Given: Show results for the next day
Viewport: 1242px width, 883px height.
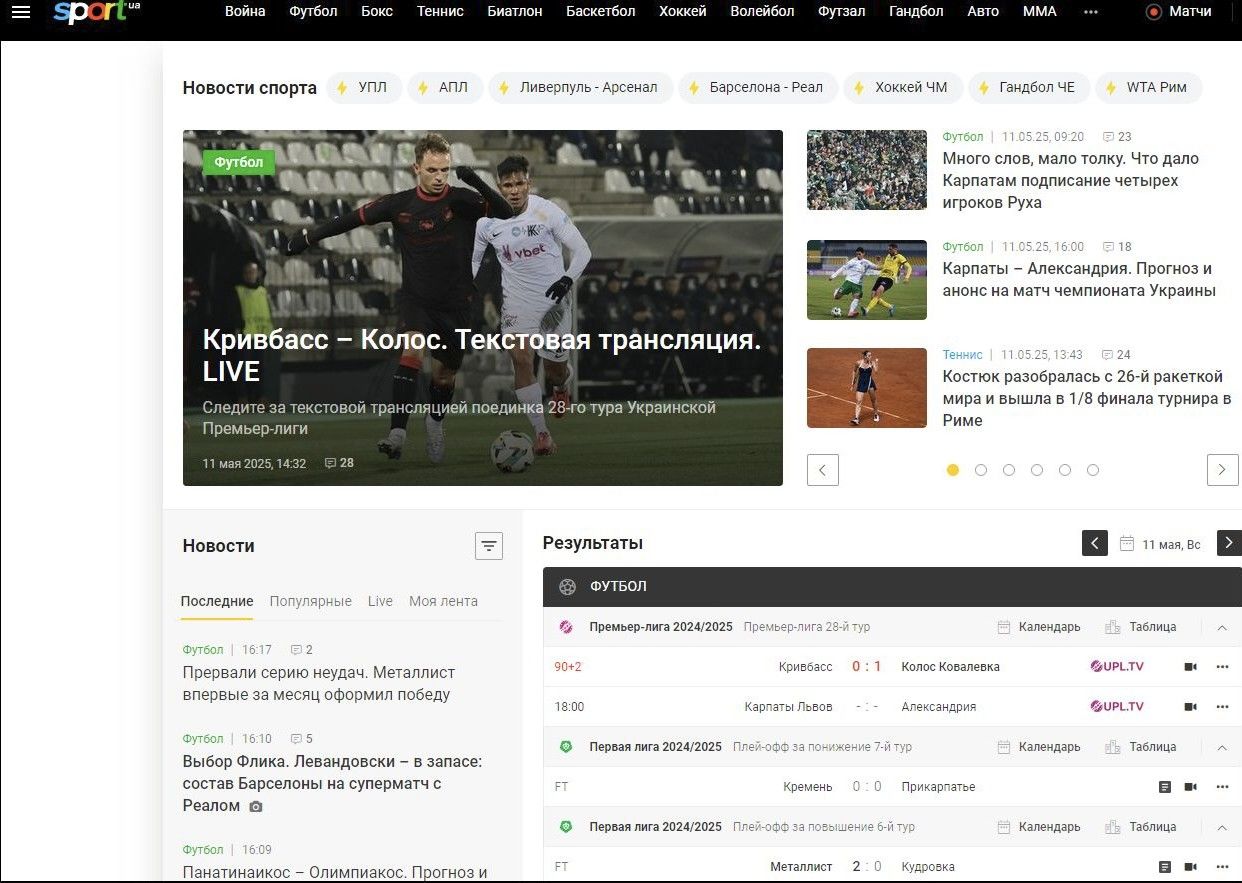Looking at the screenshot, I should 1229,544.
